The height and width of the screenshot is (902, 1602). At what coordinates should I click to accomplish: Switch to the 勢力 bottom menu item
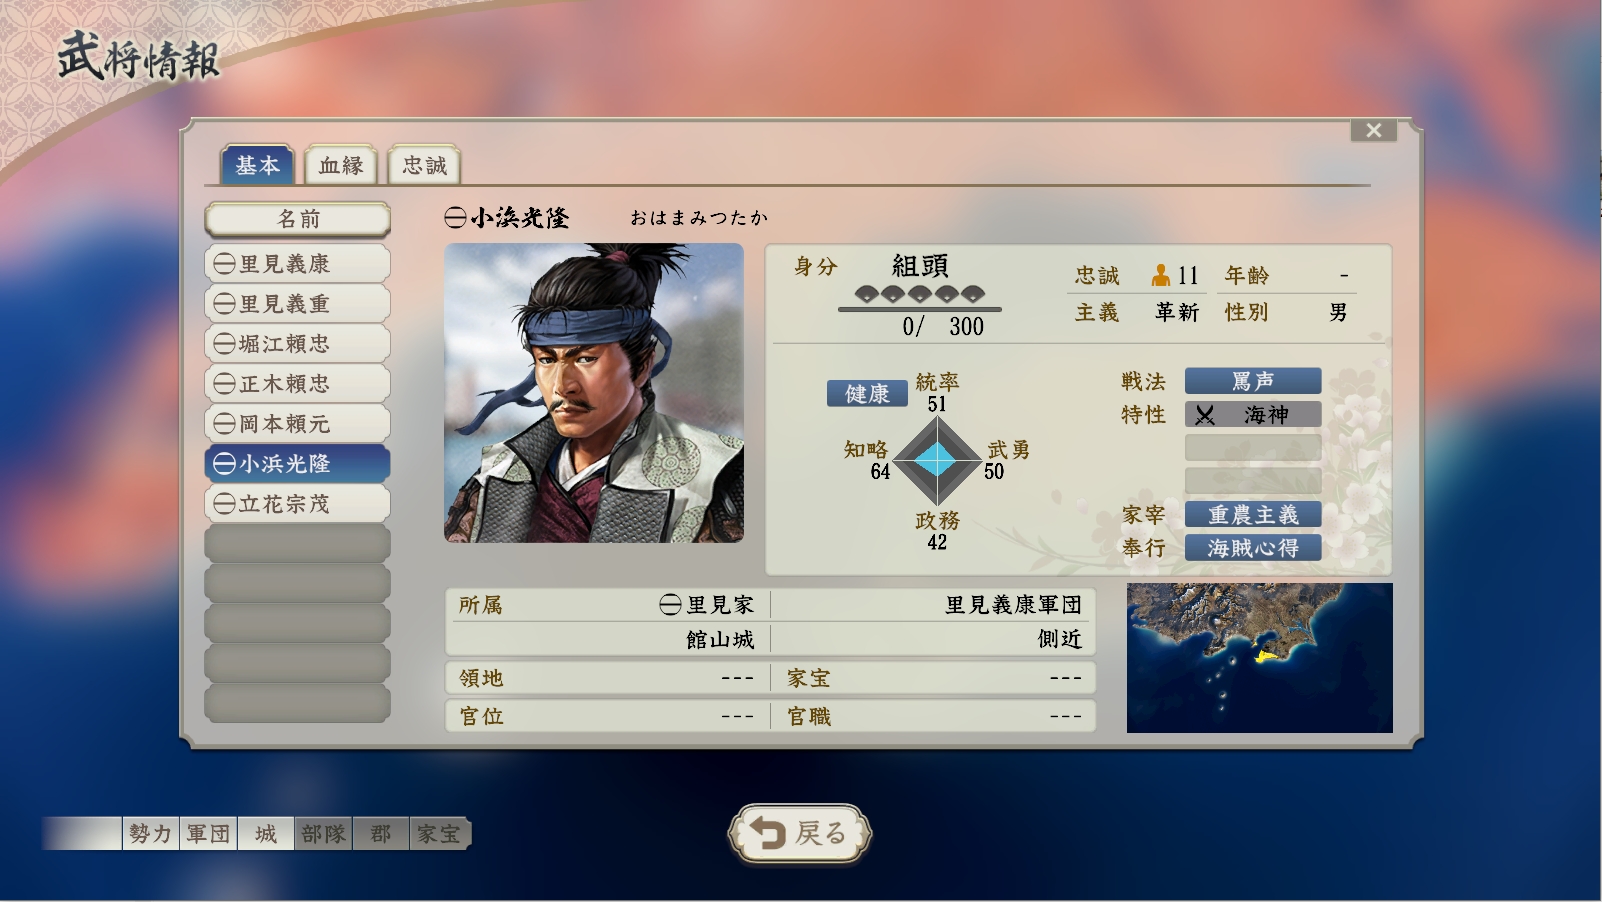(150, 833)
